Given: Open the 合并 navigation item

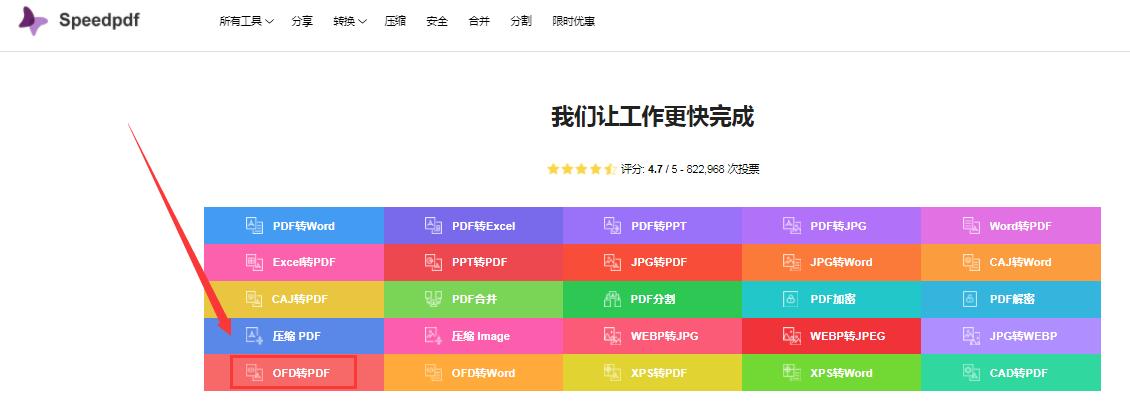Looking at the screenshot, I should coord(479,22).
